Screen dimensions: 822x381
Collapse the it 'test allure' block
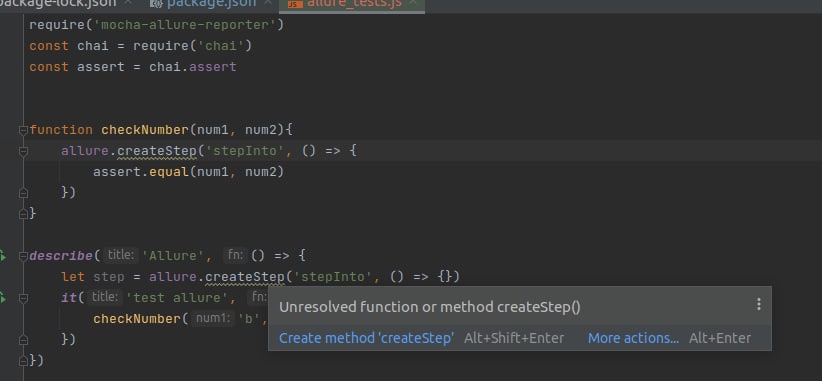click(x=23, y=298)
